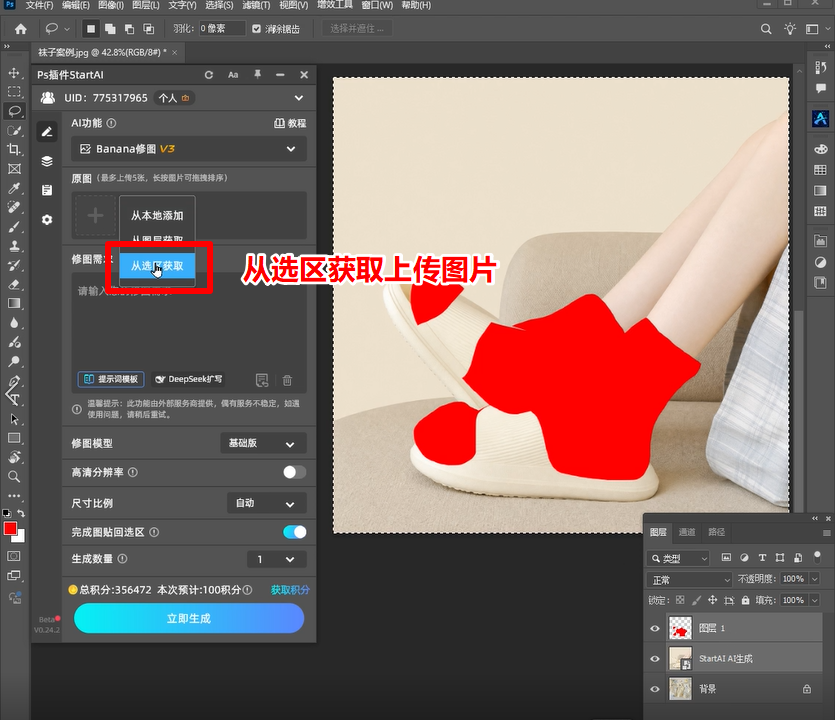
Task: Open the 尺寸比例 自动 dropdown
Action: (x=267, y=503)
